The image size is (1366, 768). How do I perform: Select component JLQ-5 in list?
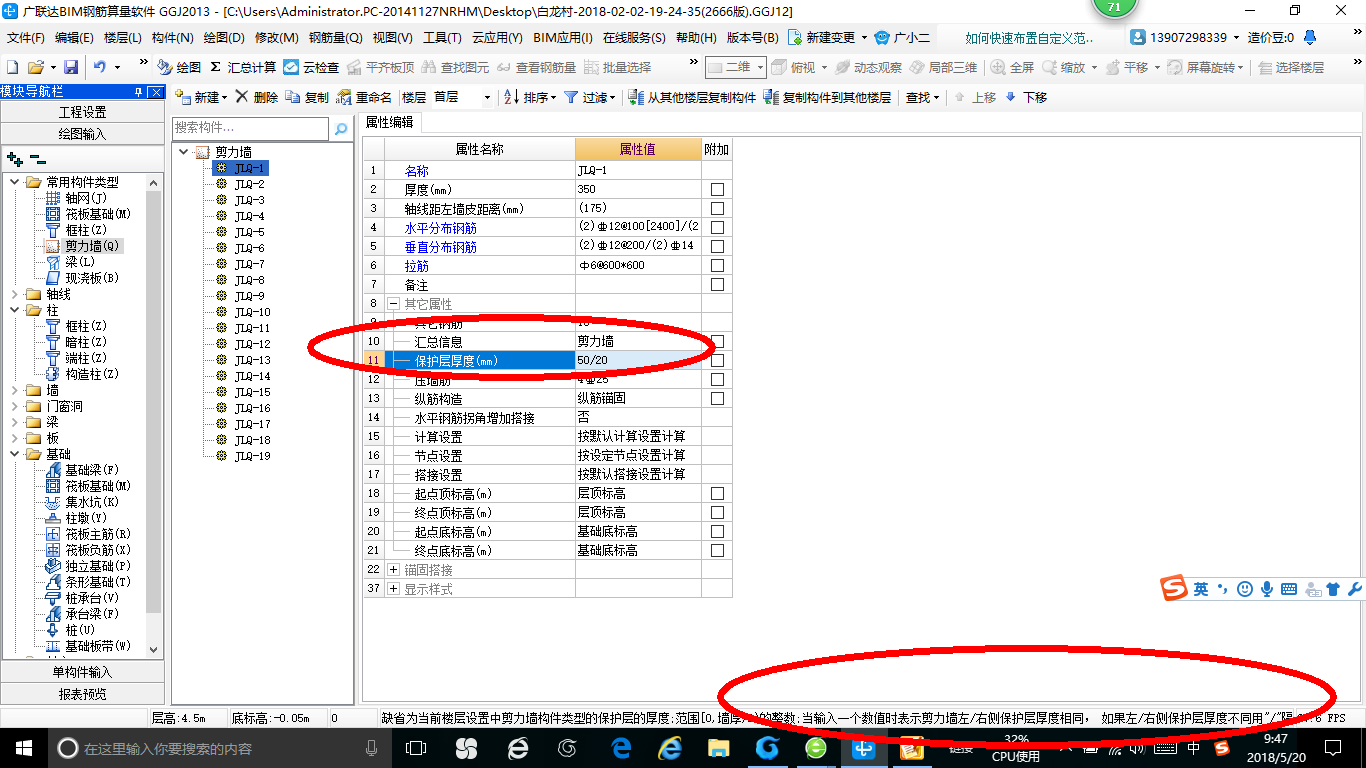coord(248,232)
